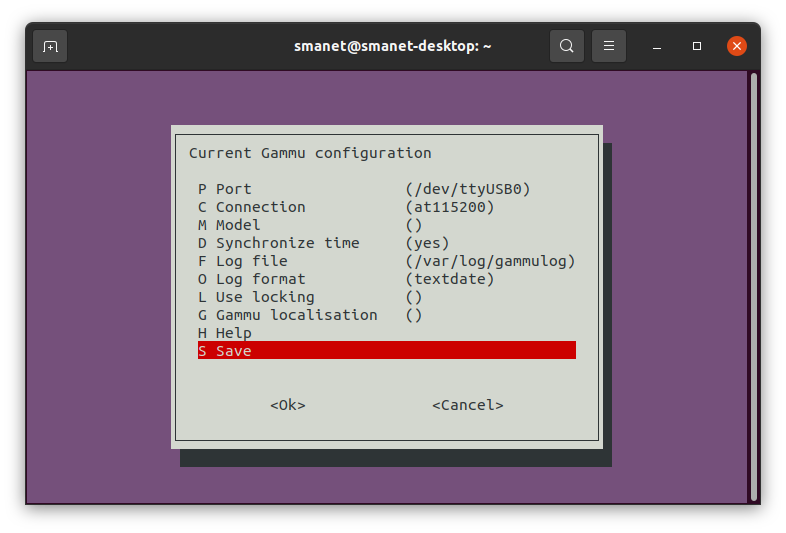Viewport: 786px width, 533px height.
Task: Click the Cancel button
Action: coord(468,405)
